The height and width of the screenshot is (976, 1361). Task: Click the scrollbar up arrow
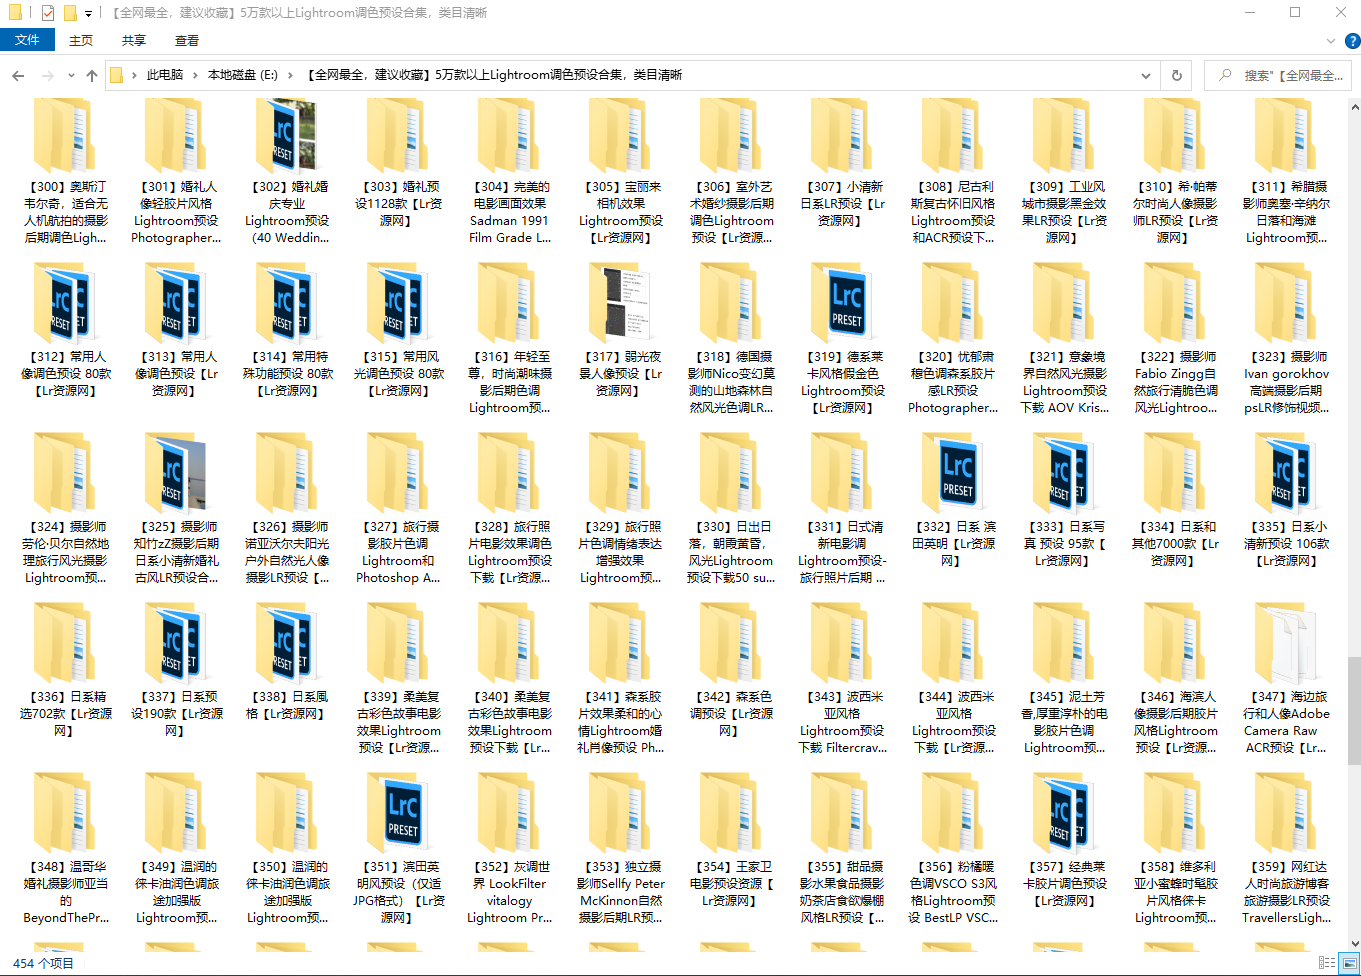coord(1353,105)
